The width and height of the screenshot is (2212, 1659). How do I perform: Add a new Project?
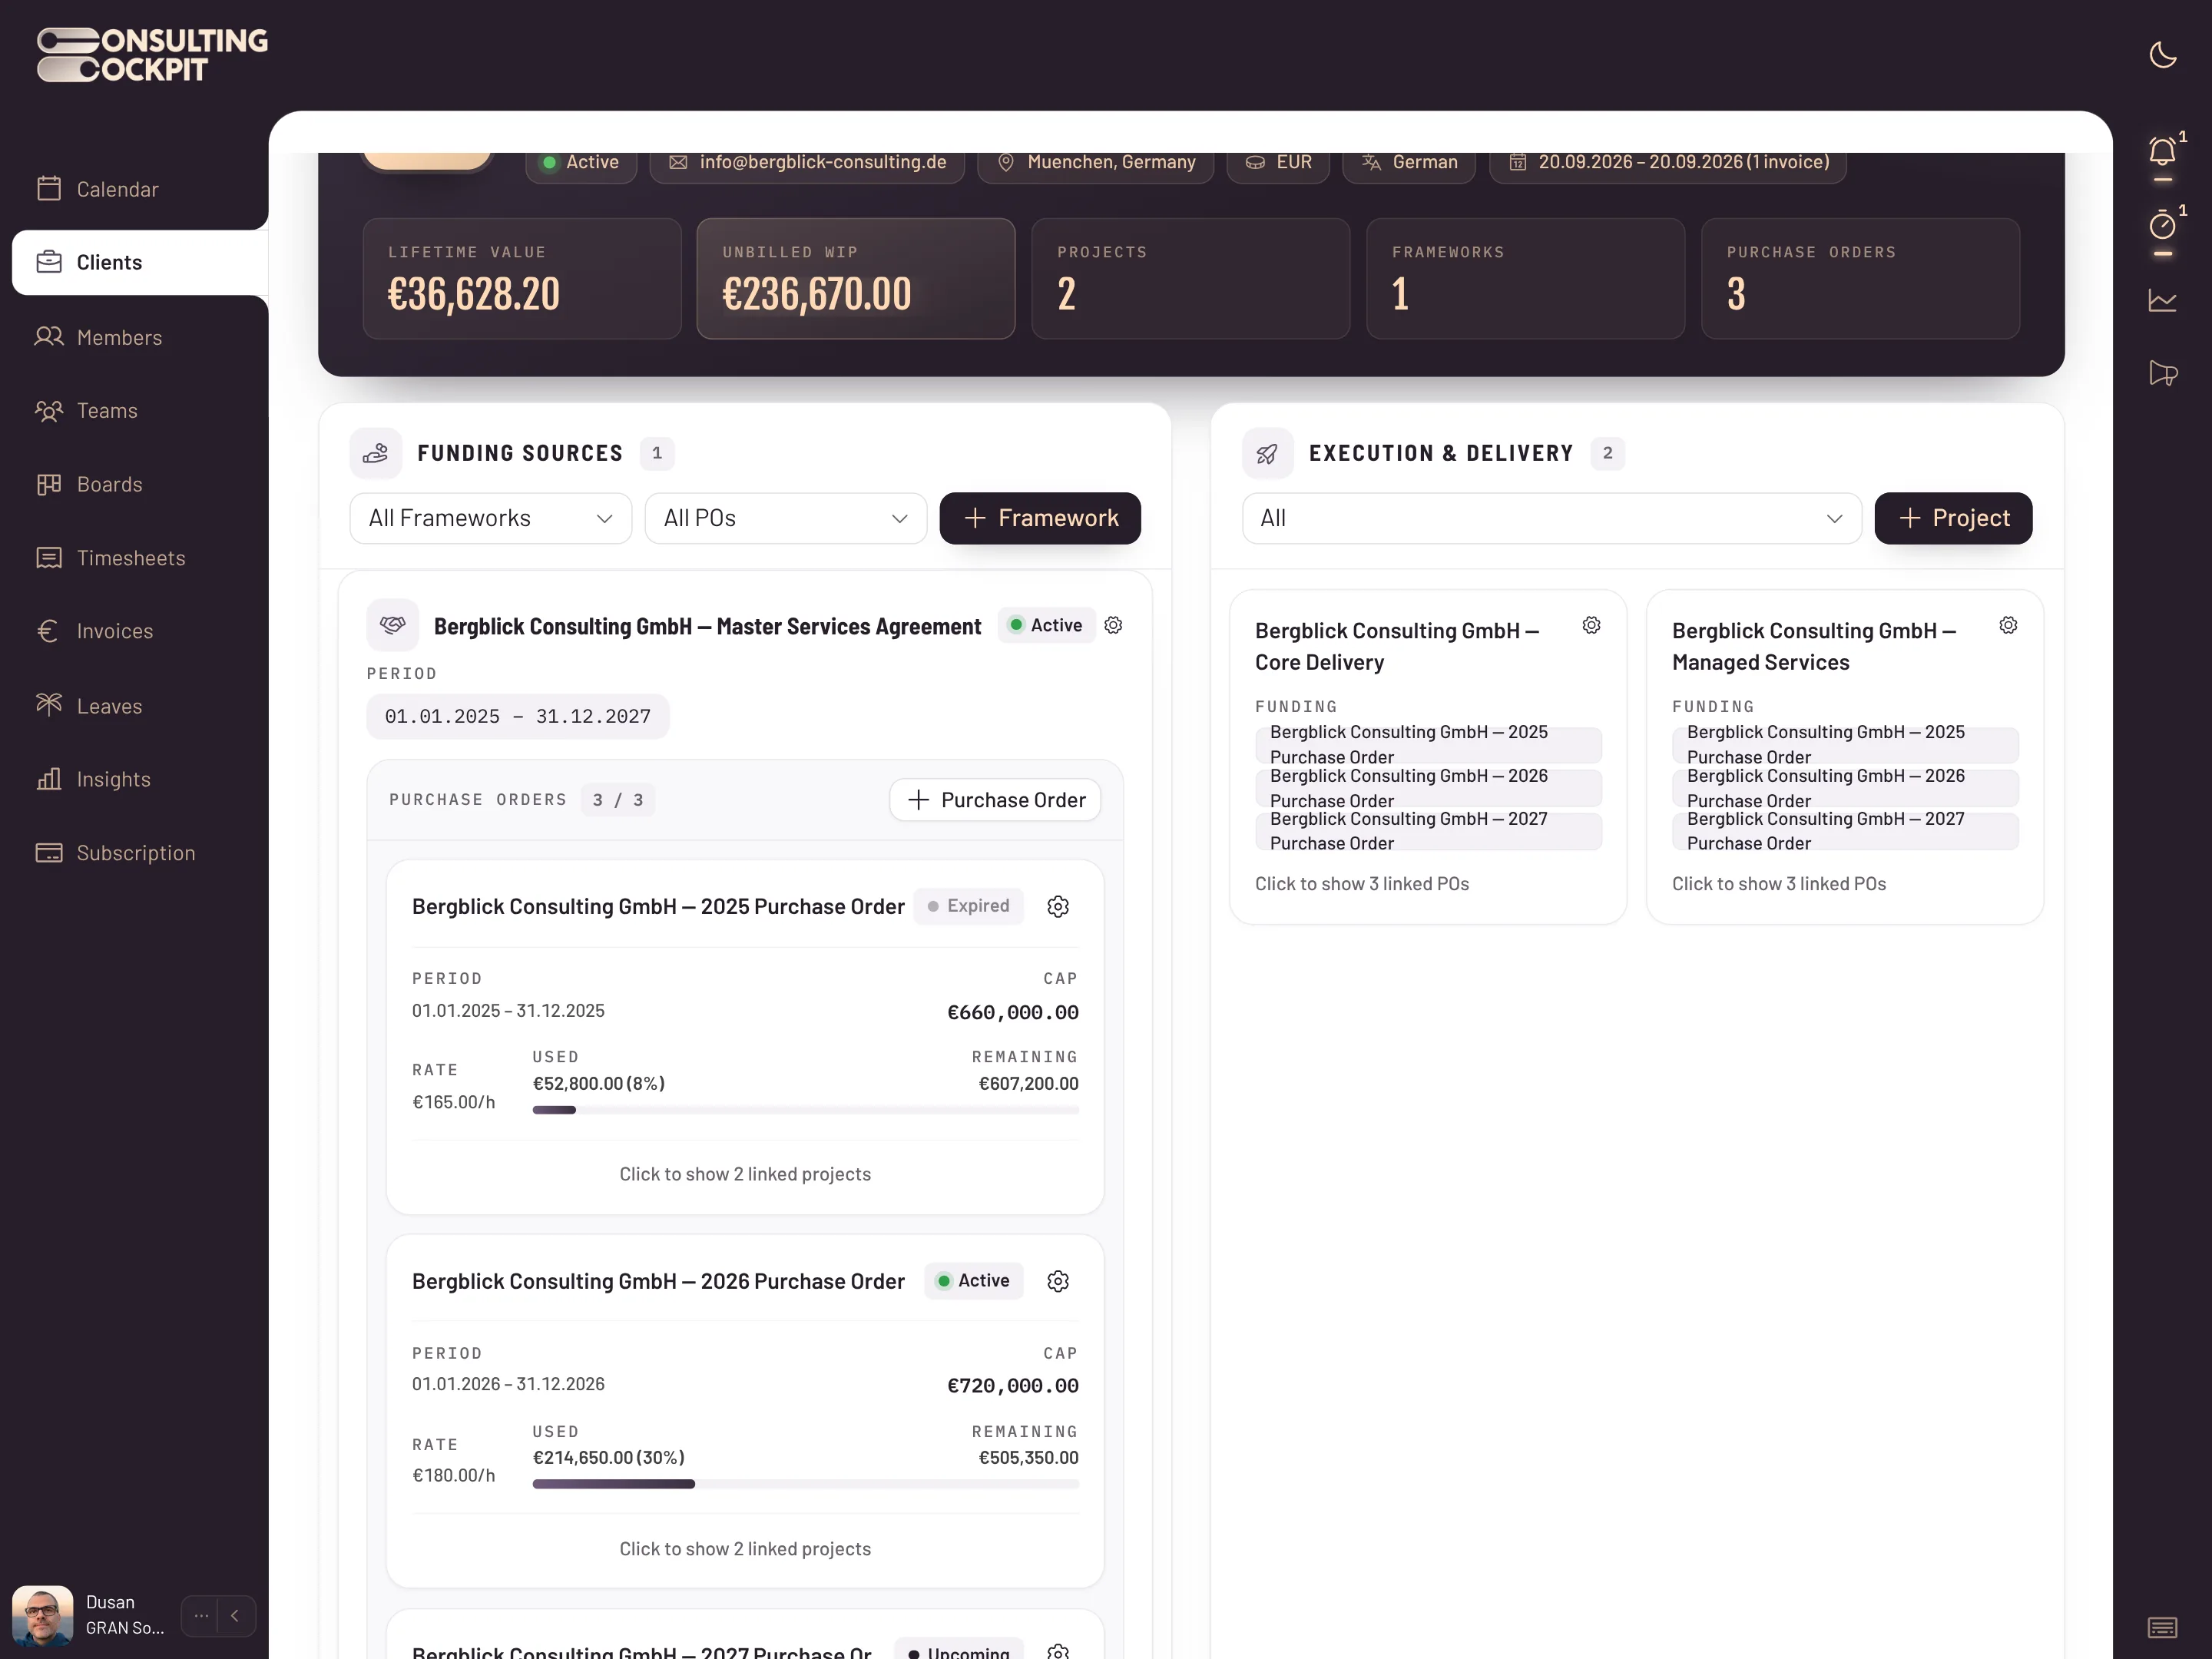pos(1953,518)
